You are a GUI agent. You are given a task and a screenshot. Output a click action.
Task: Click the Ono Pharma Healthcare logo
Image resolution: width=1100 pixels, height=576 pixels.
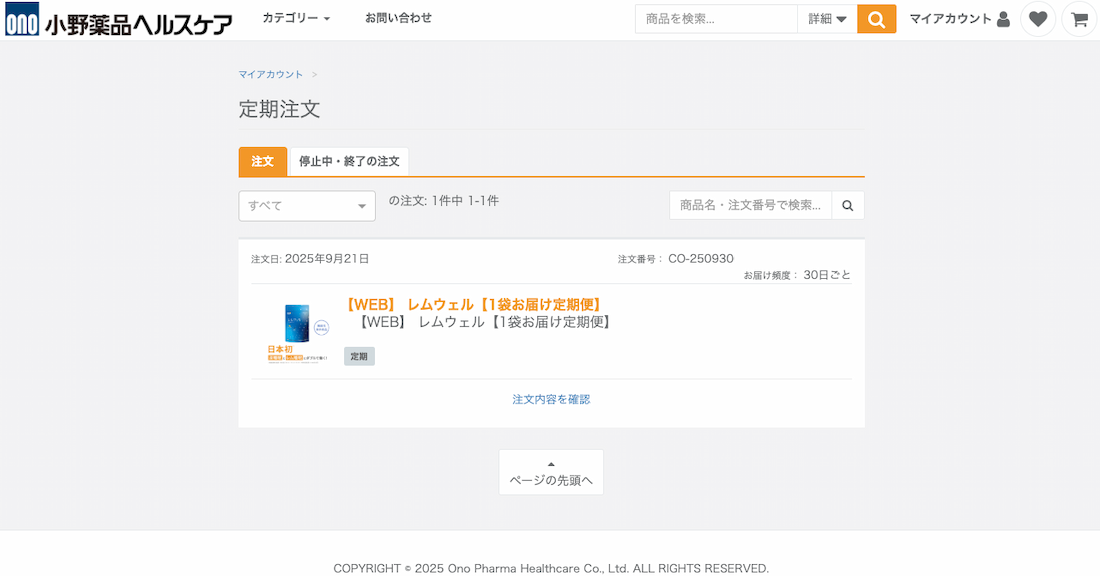(x=119, y=19)
